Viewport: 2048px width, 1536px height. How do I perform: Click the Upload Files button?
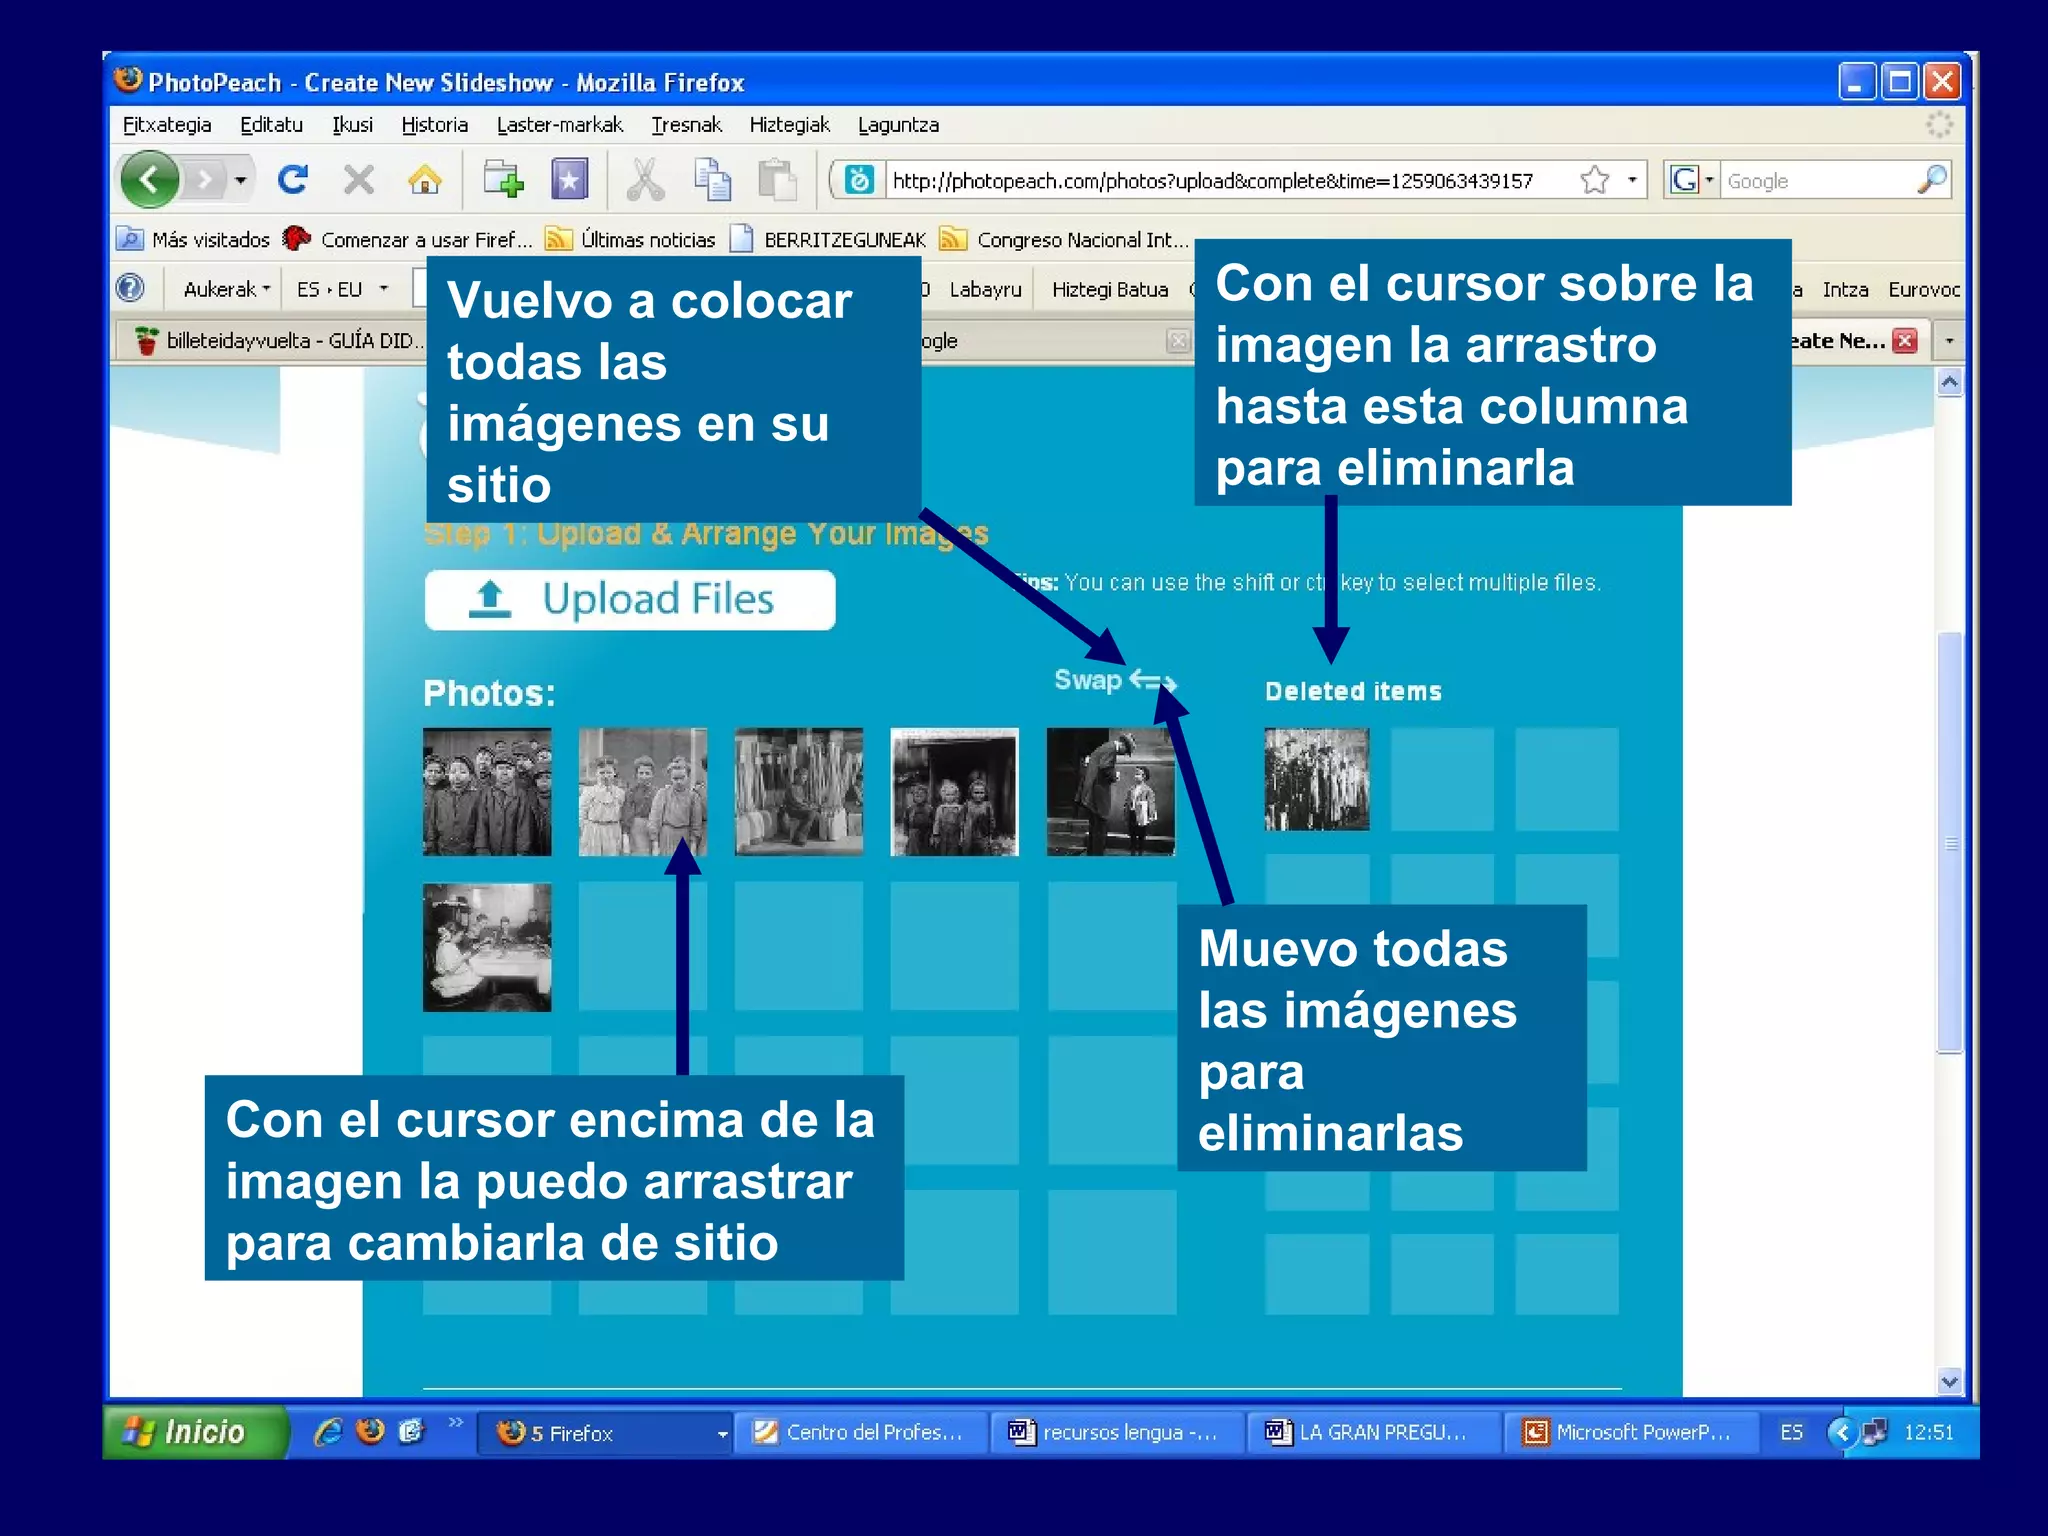630,600
